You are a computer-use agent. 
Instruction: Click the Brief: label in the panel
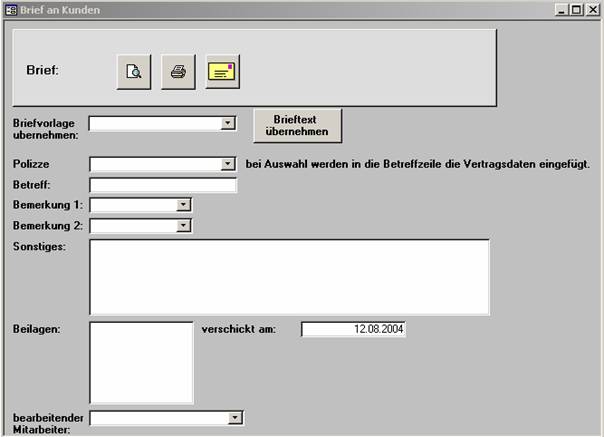[x=43, y=71]
